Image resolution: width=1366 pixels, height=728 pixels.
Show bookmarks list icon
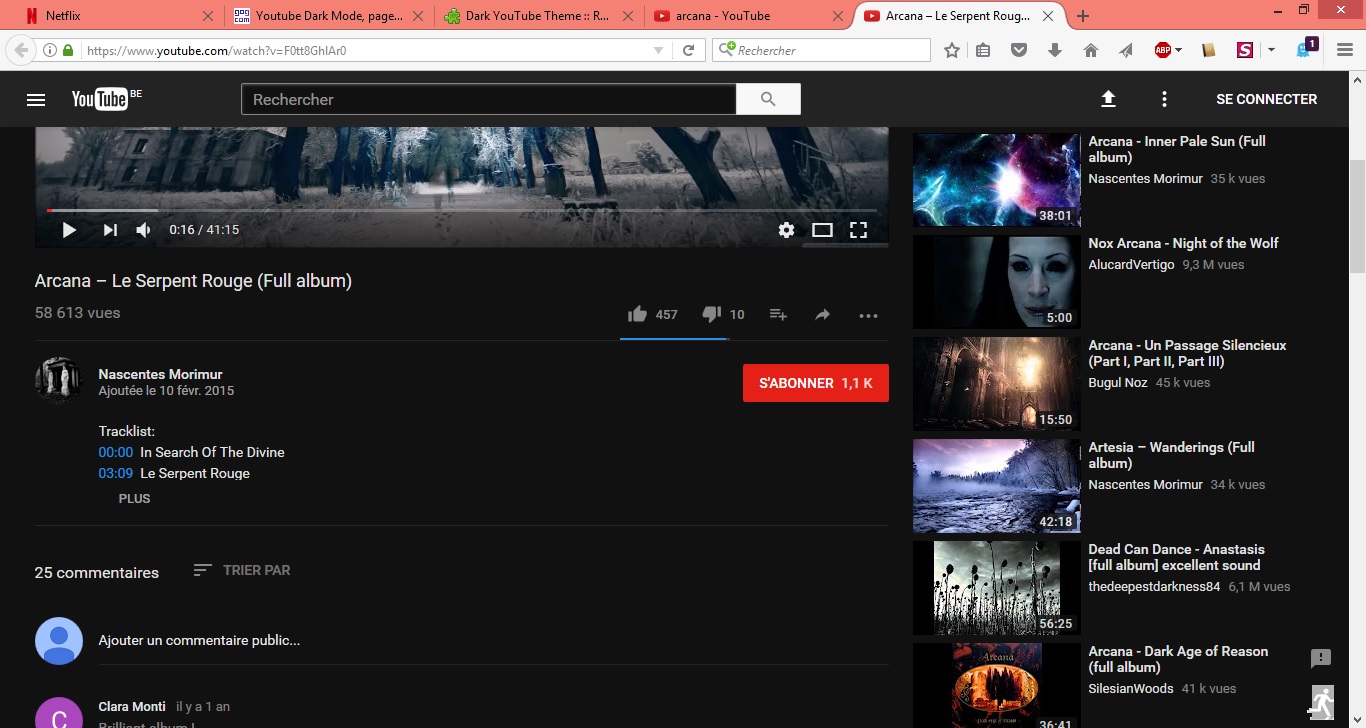tap(984, 50)
